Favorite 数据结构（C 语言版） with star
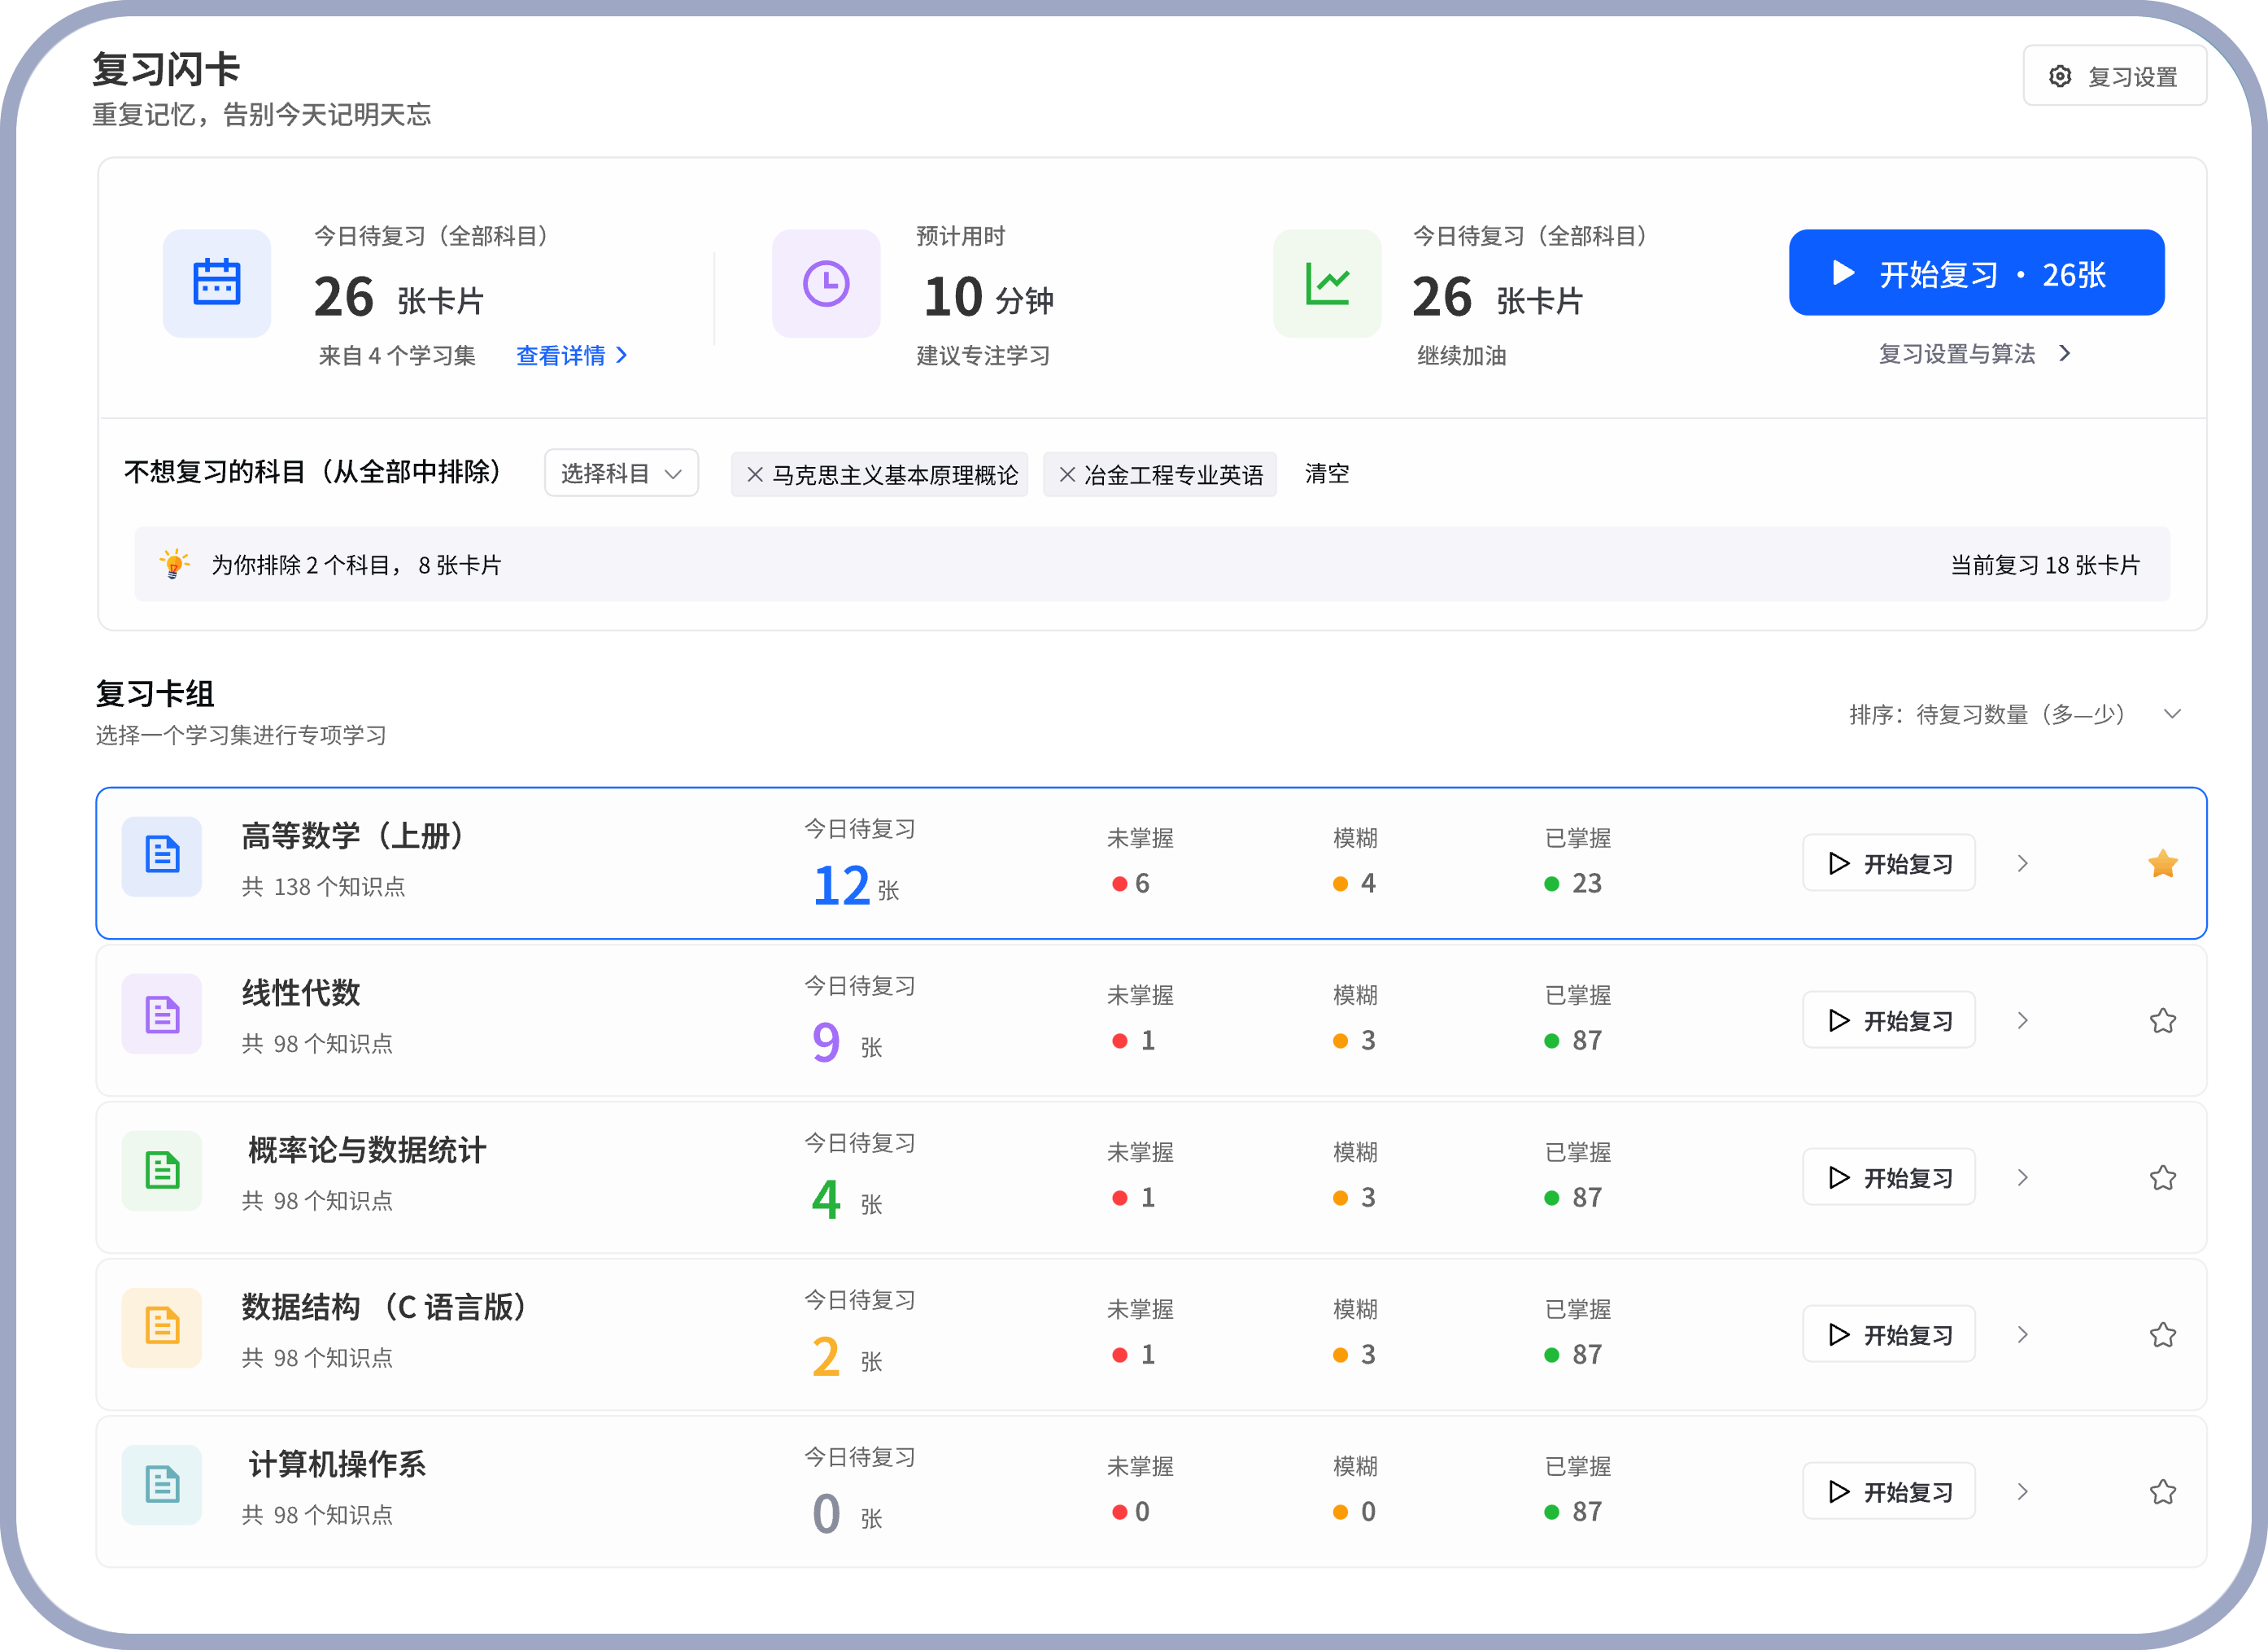Screen dimensions: 2268x1650 click(2162, 1334)
